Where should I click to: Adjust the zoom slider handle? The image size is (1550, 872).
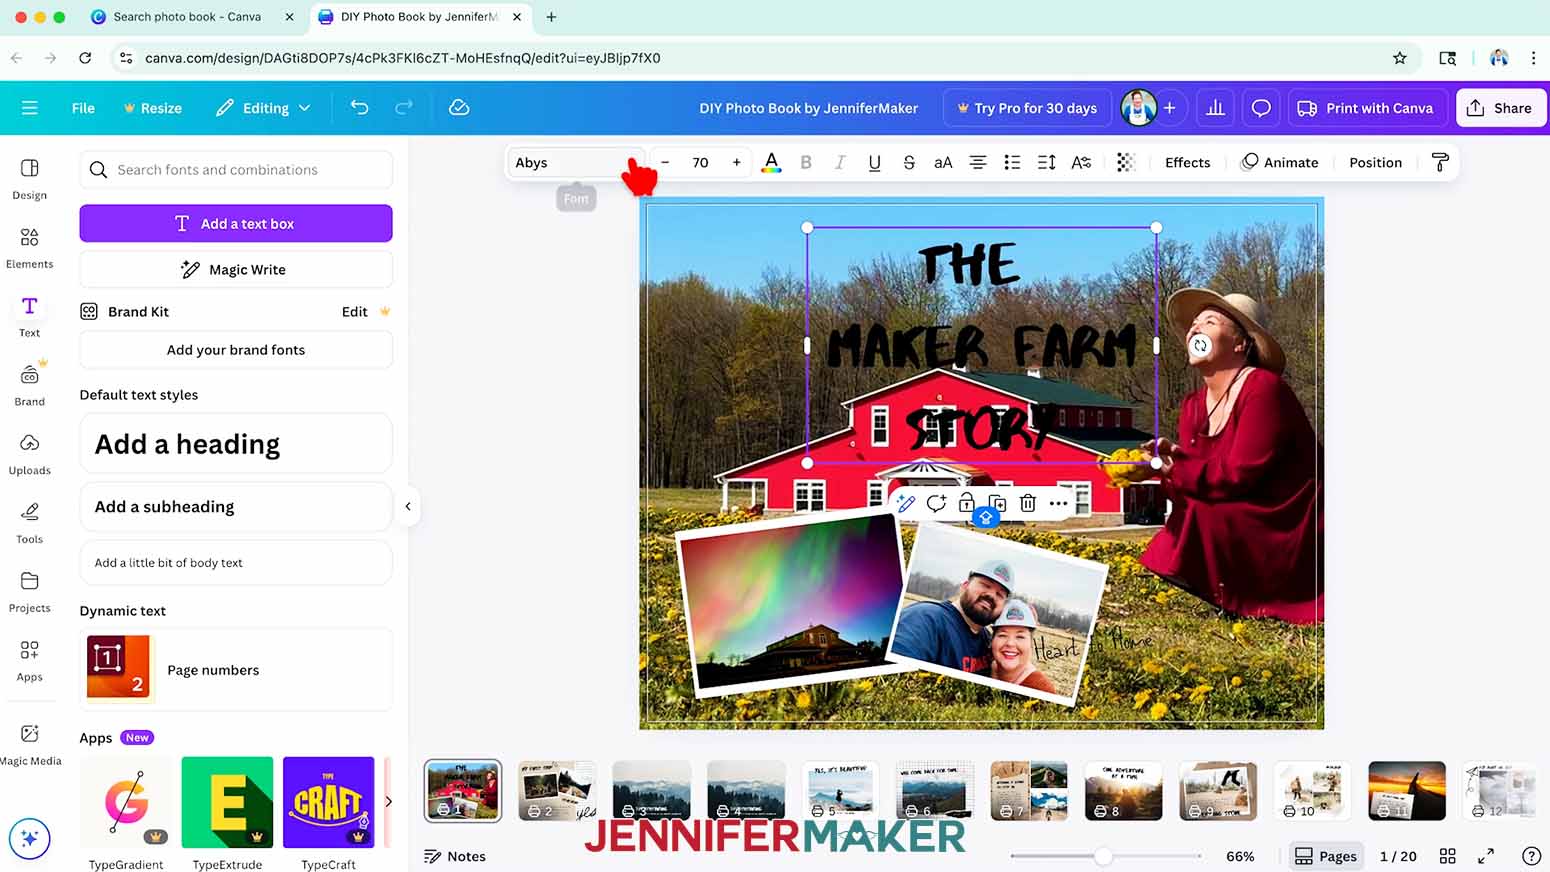tap(1103, 856)
